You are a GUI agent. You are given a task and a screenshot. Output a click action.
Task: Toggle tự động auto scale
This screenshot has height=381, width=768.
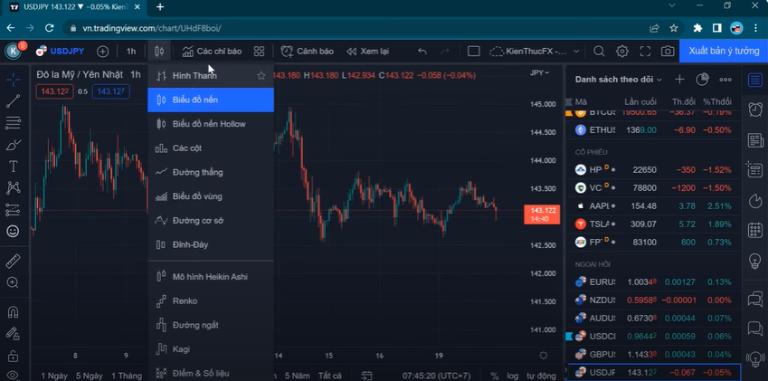point(541,376)
